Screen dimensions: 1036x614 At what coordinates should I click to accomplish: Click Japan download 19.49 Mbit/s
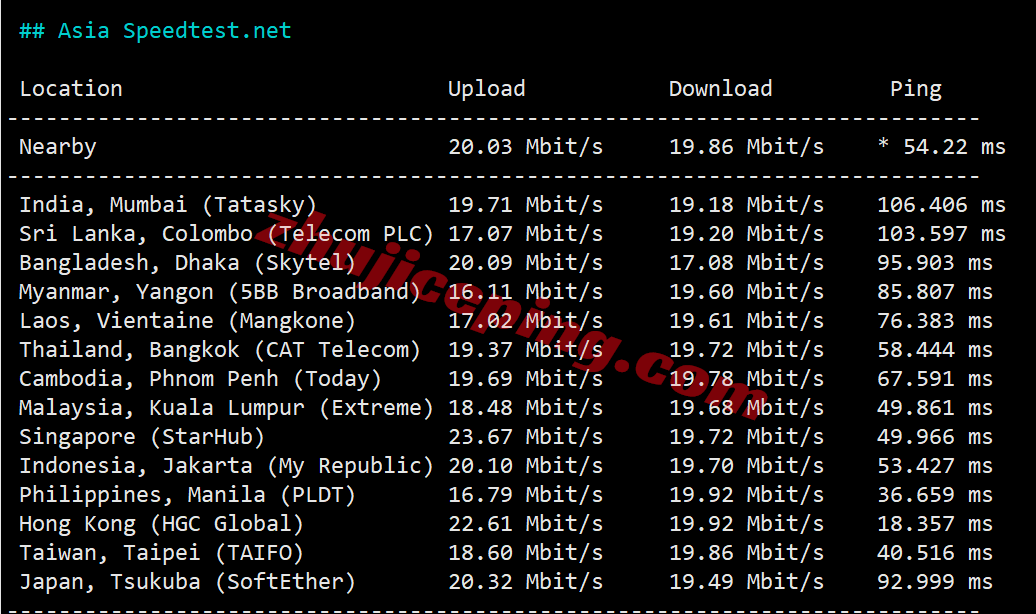(x=747, y=583)
